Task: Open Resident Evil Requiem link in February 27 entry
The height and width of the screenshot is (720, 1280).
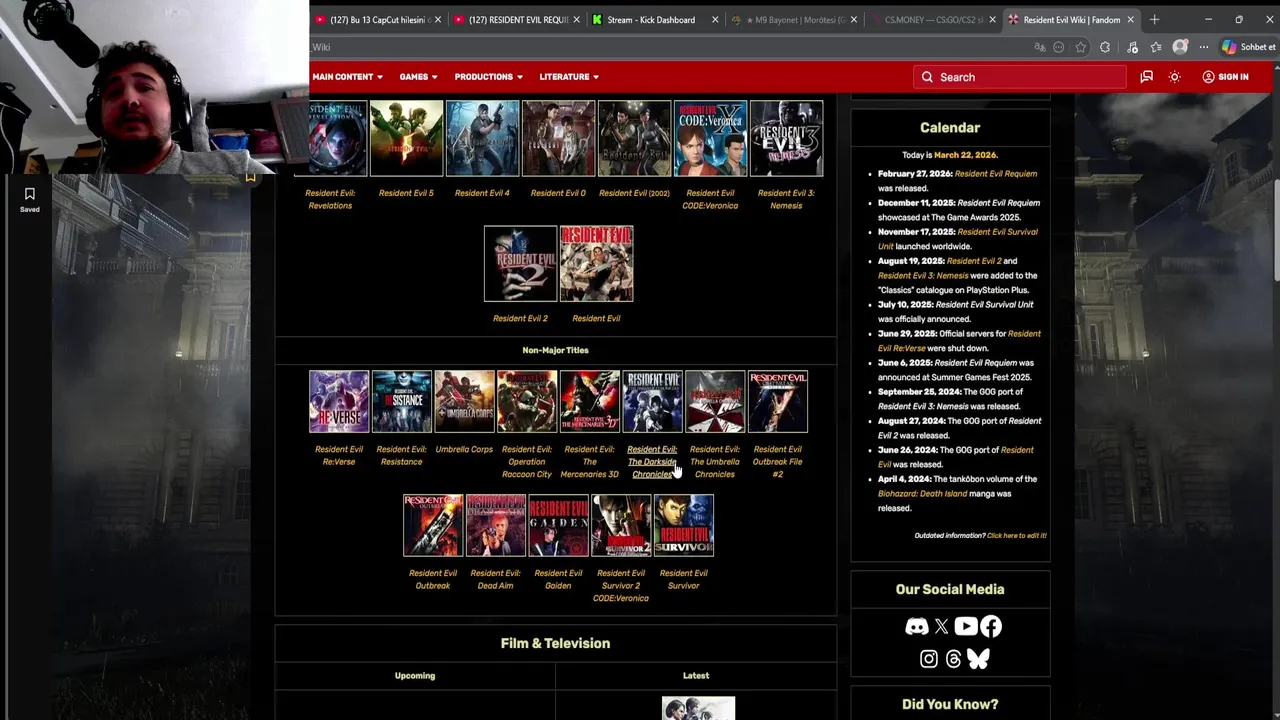Action: click(996, 173)
